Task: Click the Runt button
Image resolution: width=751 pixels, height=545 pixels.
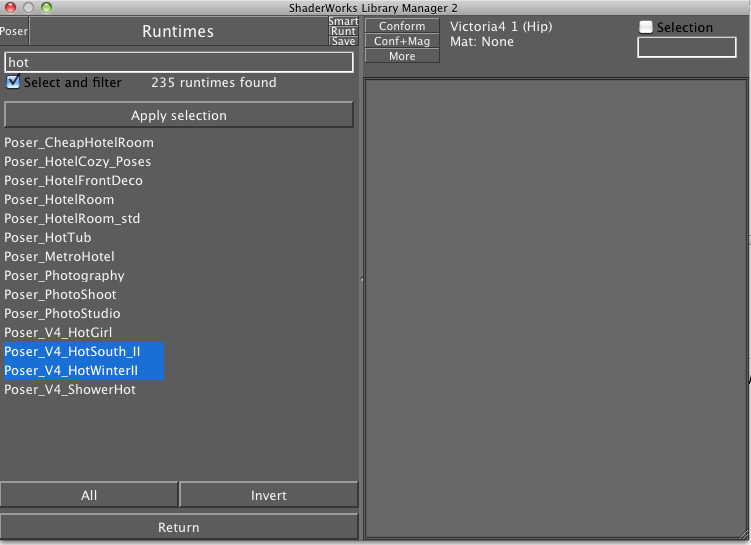Action: pyautogui.click(x=343, y=32)
